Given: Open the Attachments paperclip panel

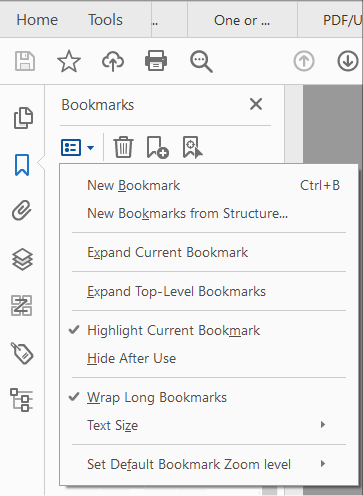Looking at the screenshot, I should coord(22,211).
